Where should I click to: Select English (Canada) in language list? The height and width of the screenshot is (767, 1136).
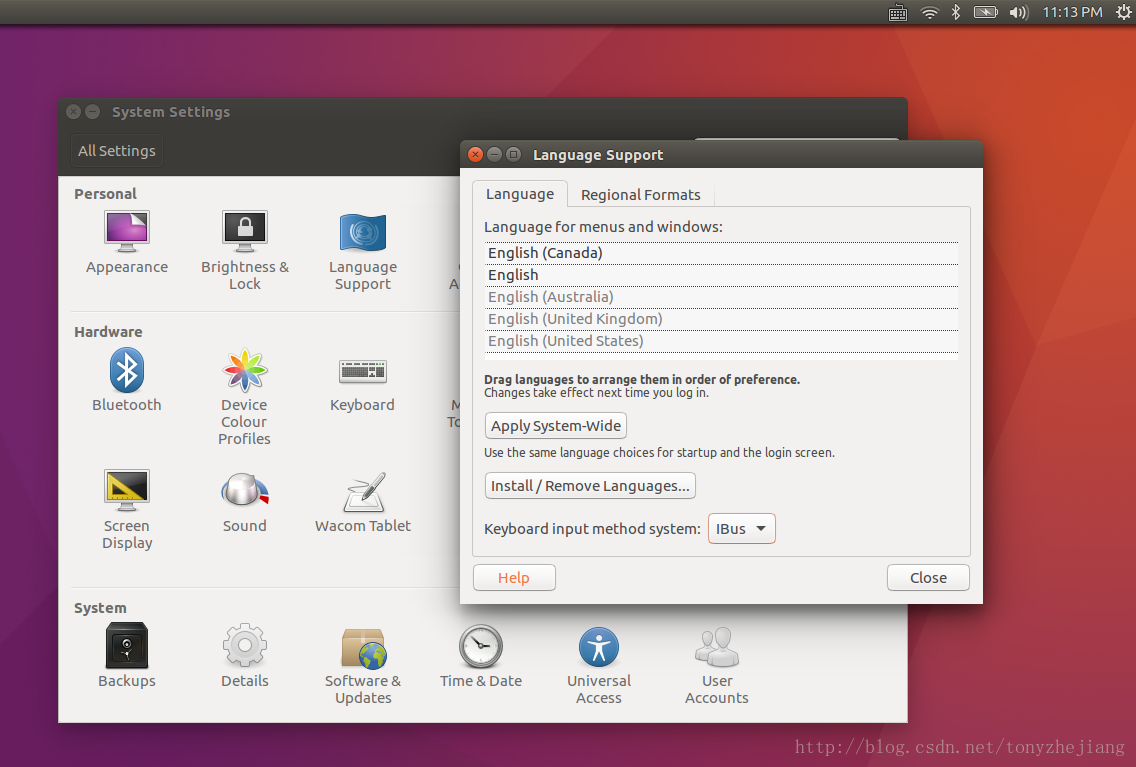[721, 253]
